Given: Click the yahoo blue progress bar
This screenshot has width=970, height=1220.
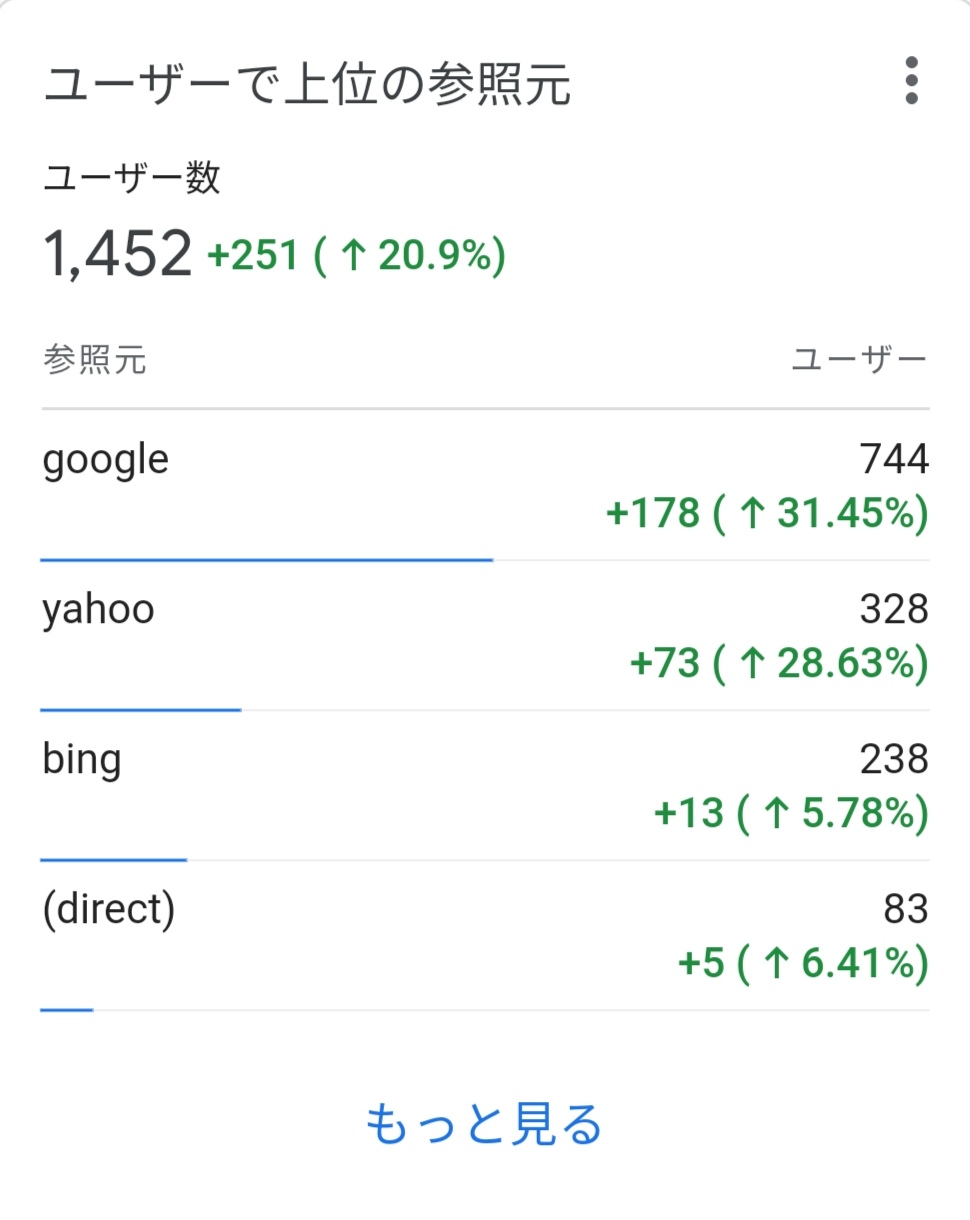Looking at the screenshot, I should tap(141, 710).
